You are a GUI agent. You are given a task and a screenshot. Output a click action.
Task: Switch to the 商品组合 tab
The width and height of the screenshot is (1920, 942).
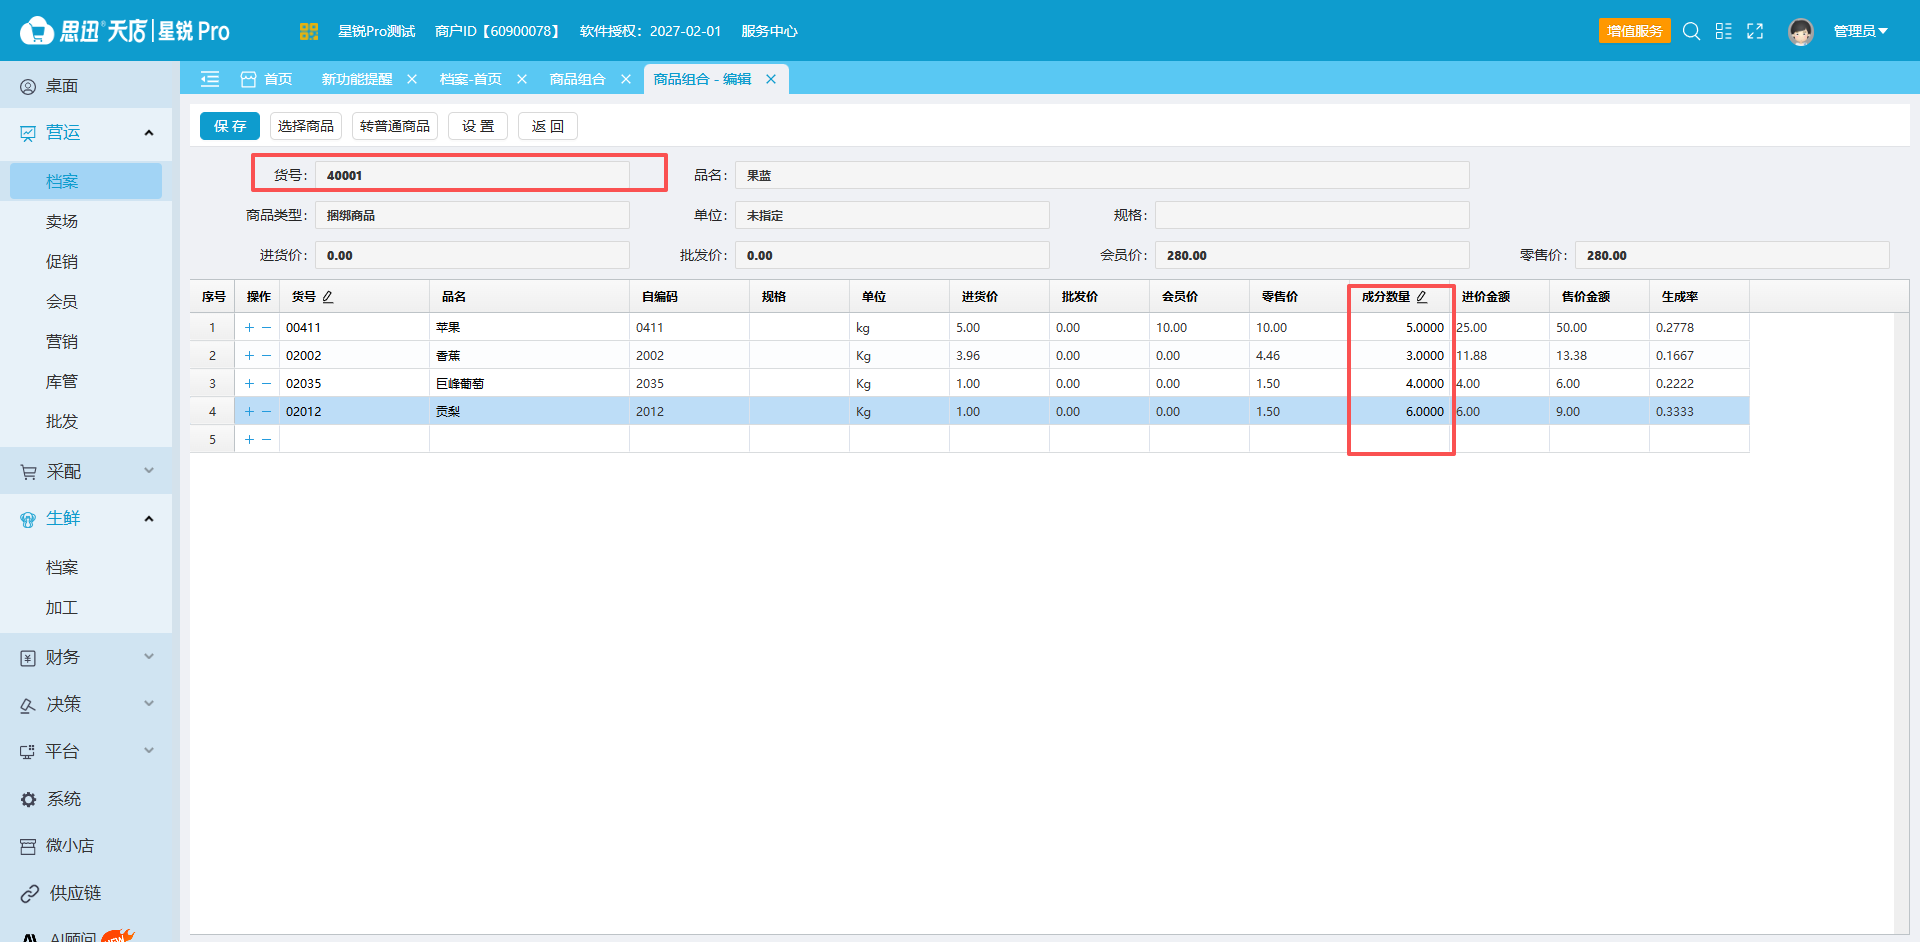(x=578, y=79)
